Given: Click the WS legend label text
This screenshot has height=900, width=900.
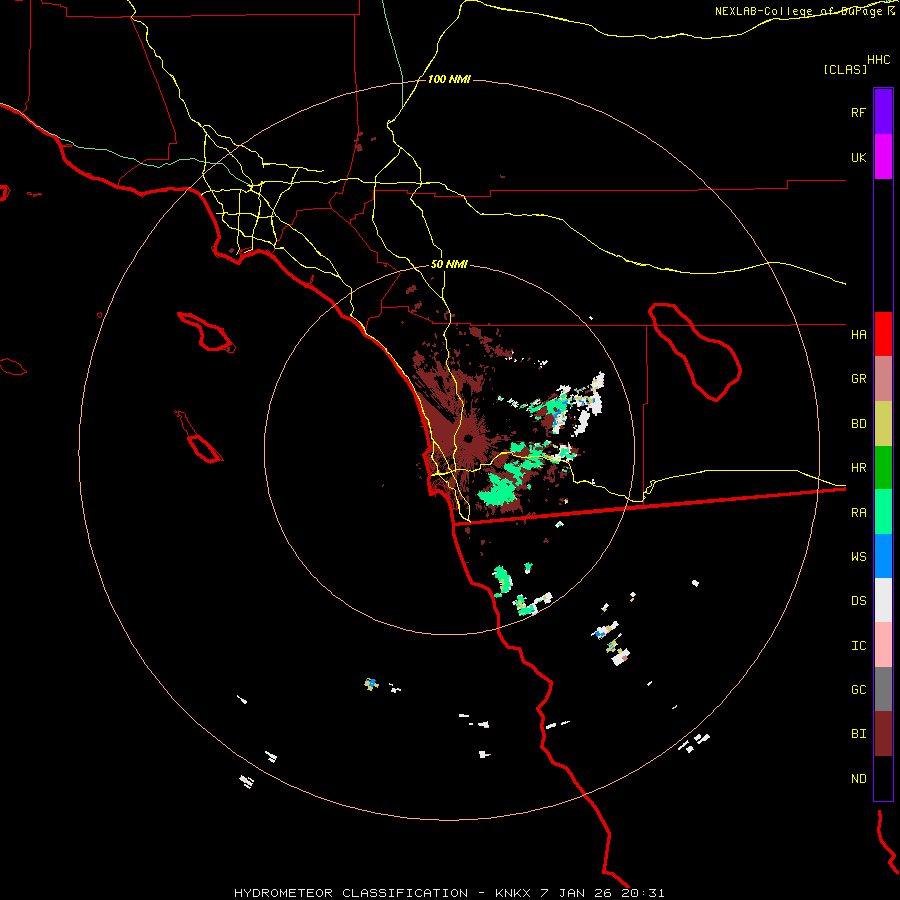Looking at the screenshot, I should coord(858,556).
